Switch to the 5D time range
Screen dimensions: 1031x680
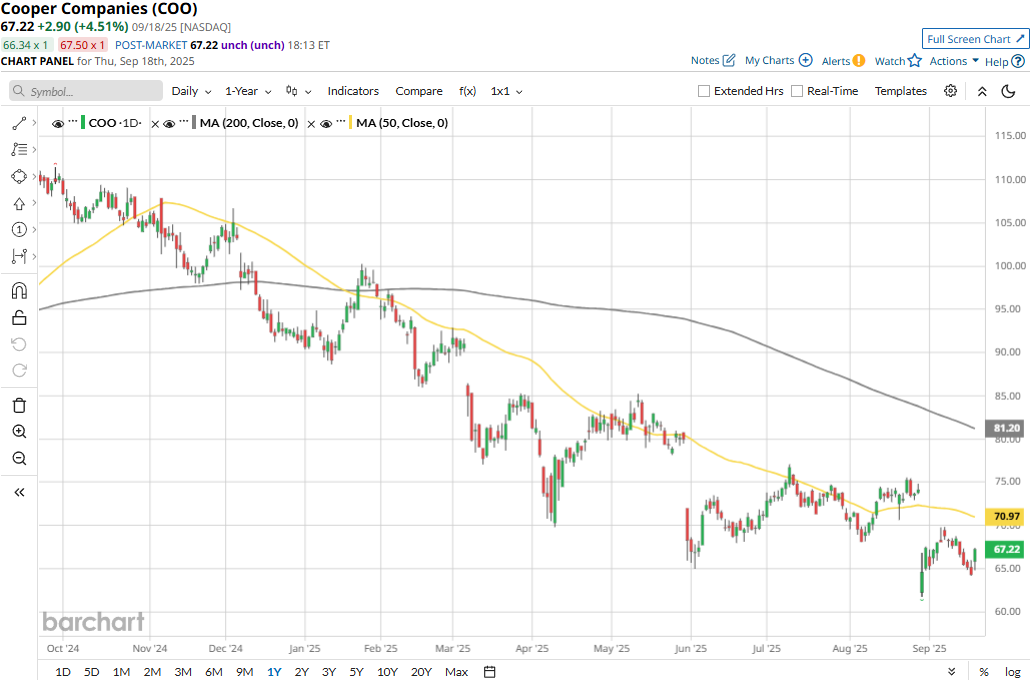point(91,671)
